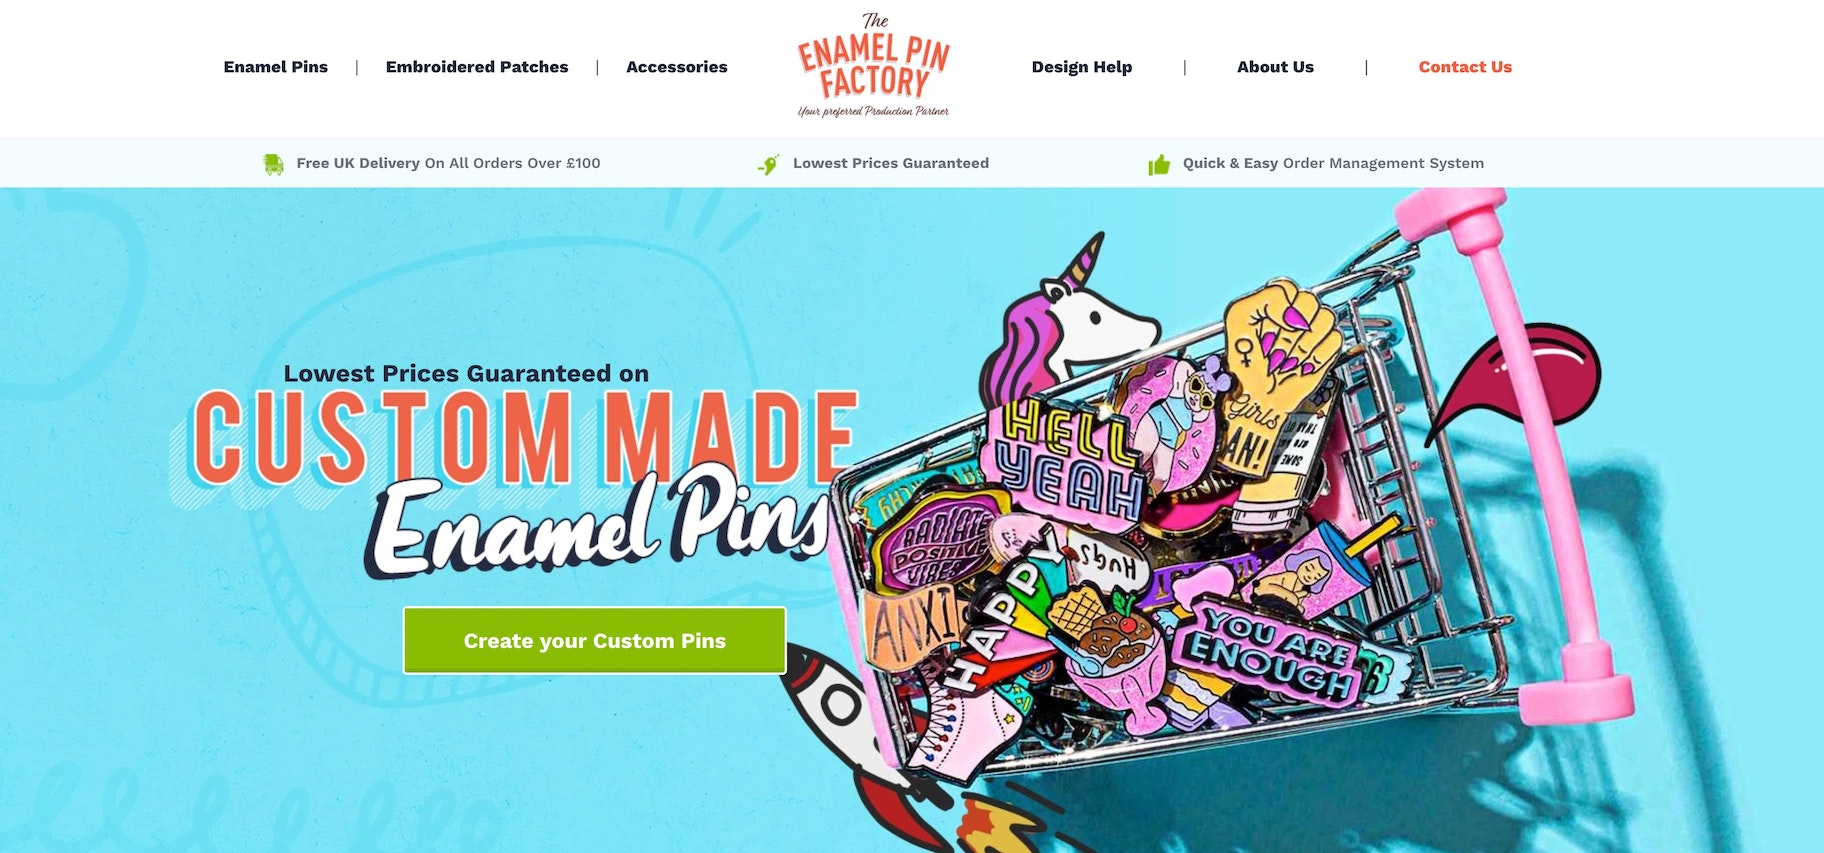Open the Design Help page
Viewport: 1824px width, 853px height.
pyautogui.click(x=1082, y=67)
